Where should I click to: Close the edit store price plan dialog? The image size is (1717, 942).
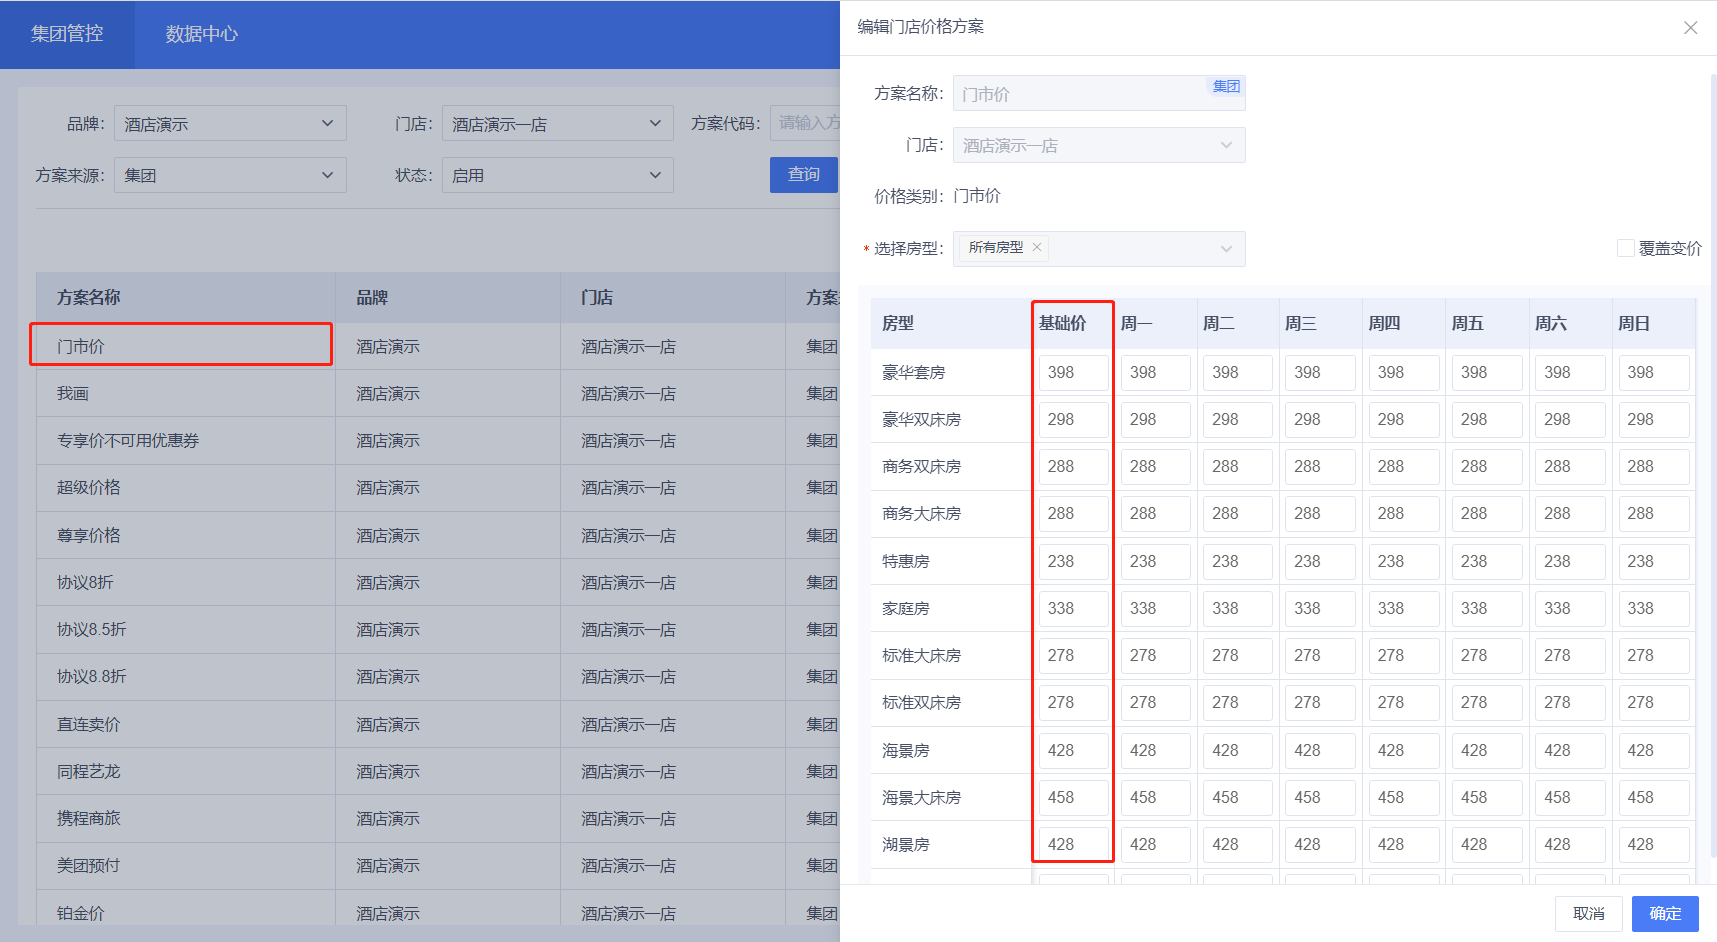[1690, 28]
